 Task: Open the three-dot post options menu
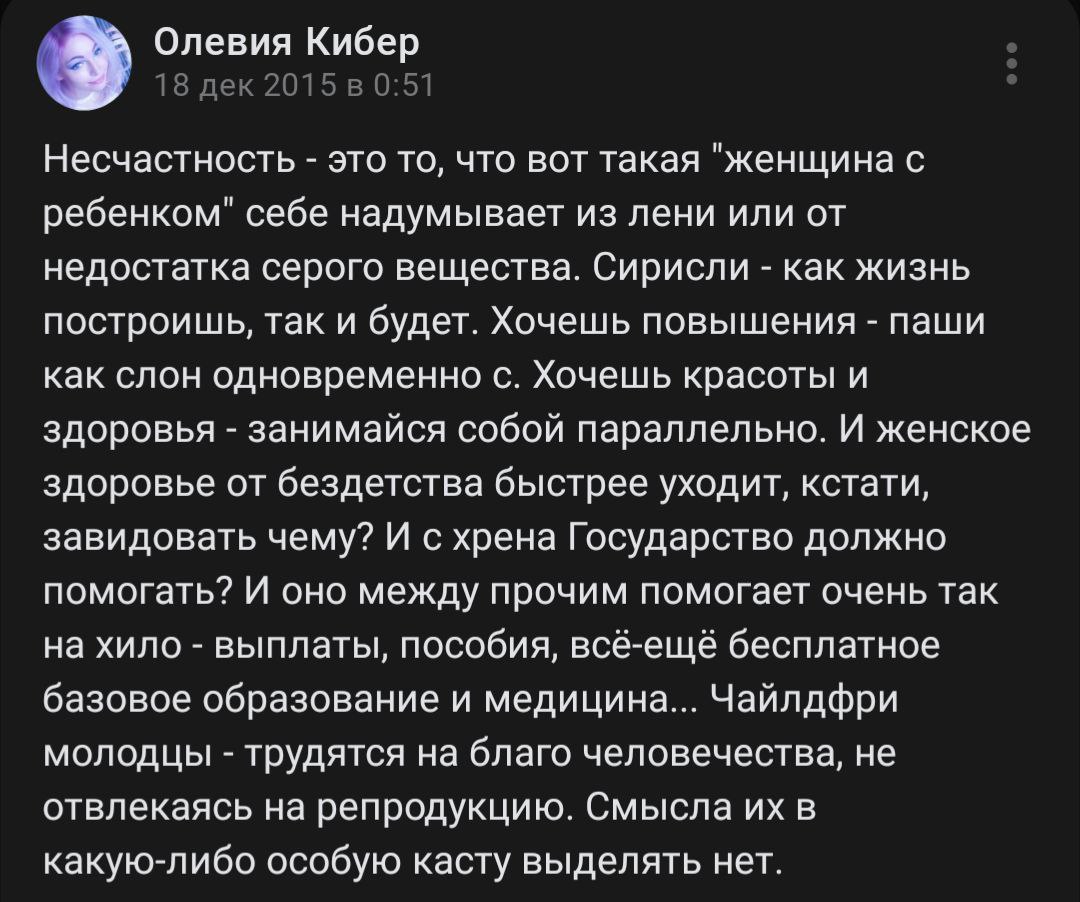1012,63
